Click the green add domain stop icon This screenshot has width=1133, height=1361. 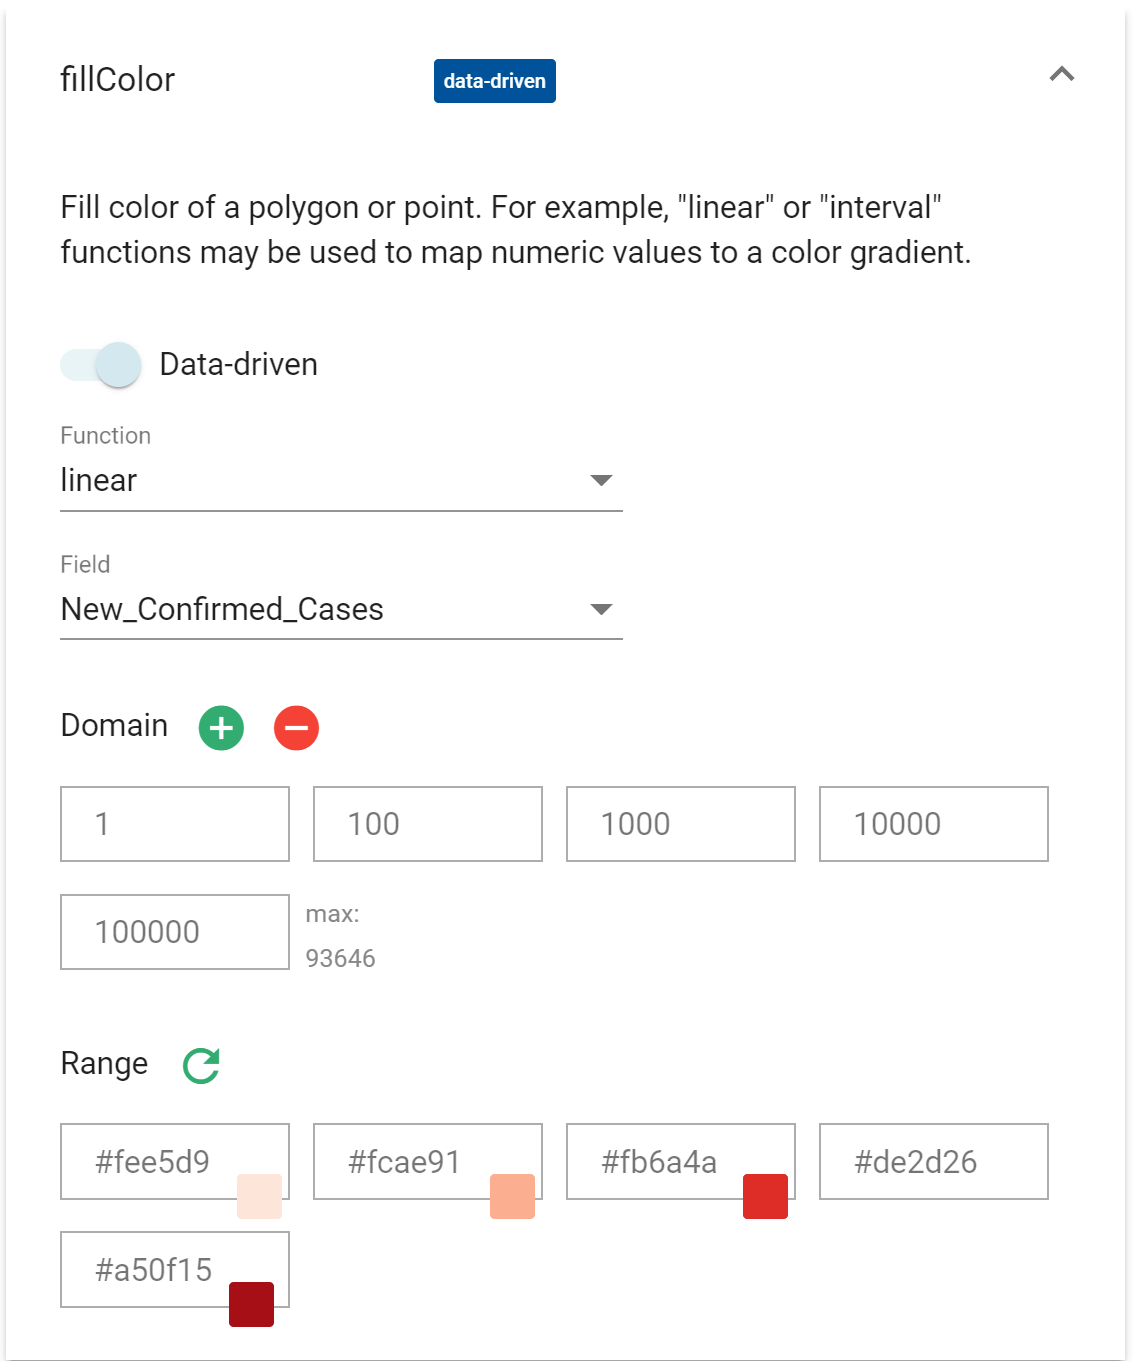[221, 727]
